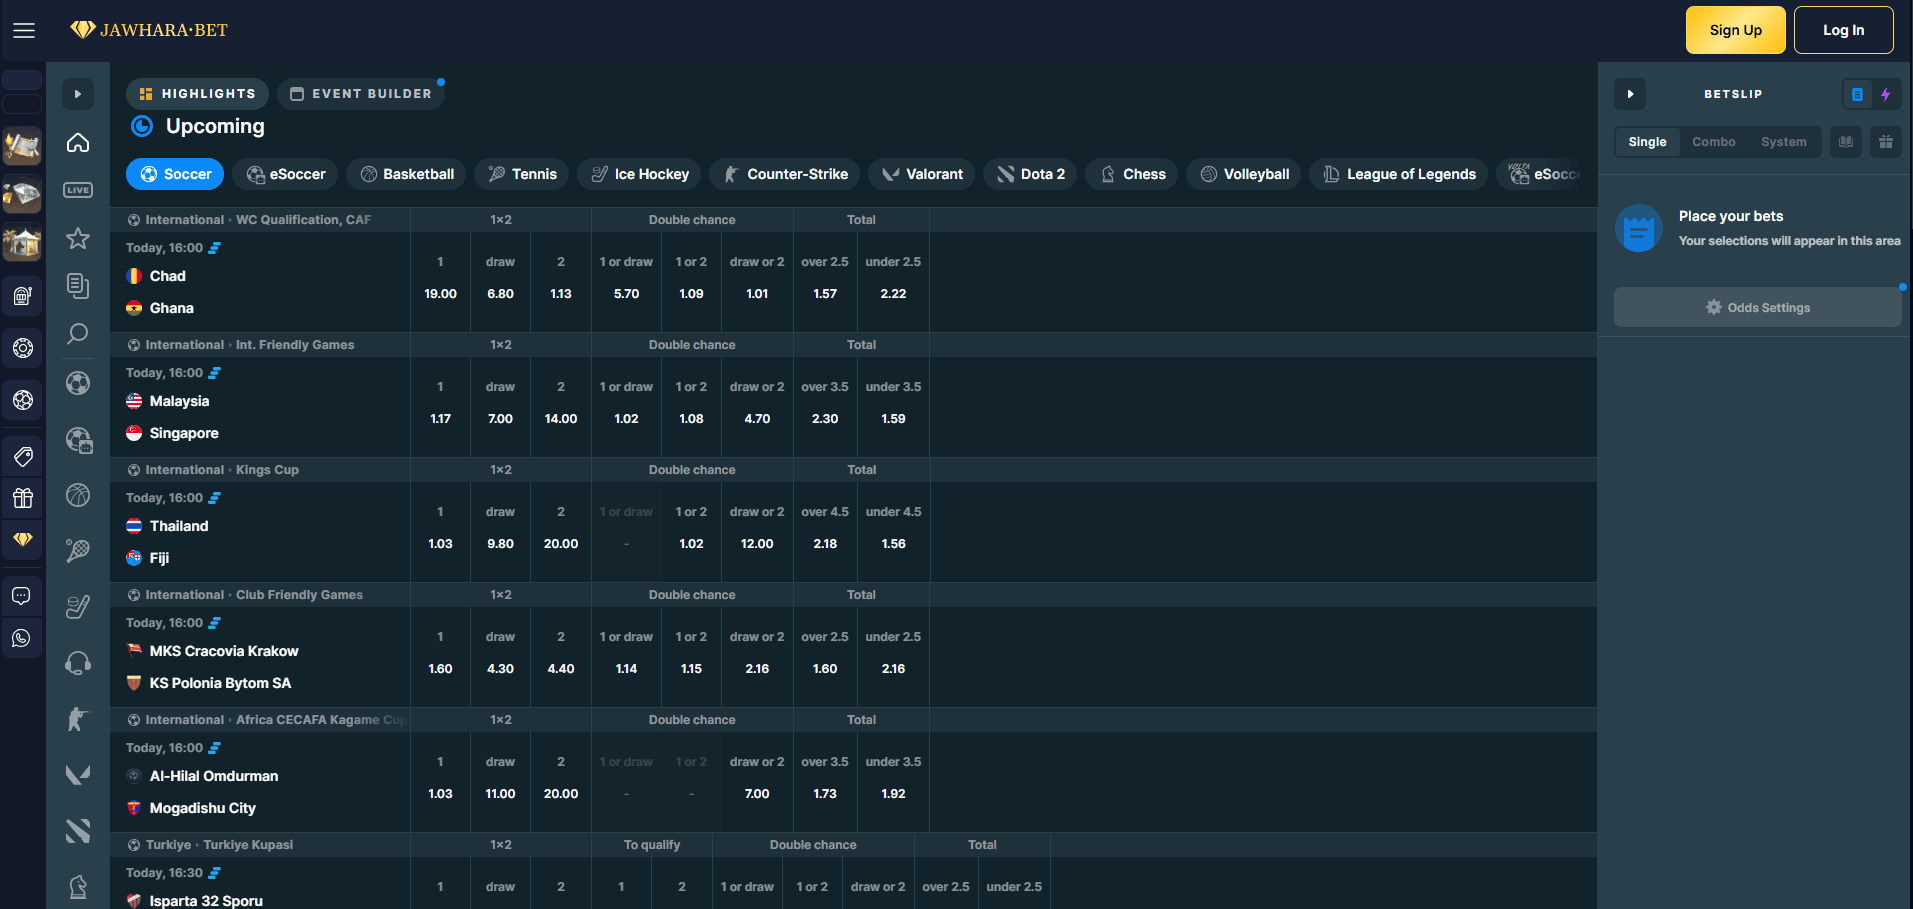
Task: Click the Sign Up button
Action: (x=1735, y=30)
